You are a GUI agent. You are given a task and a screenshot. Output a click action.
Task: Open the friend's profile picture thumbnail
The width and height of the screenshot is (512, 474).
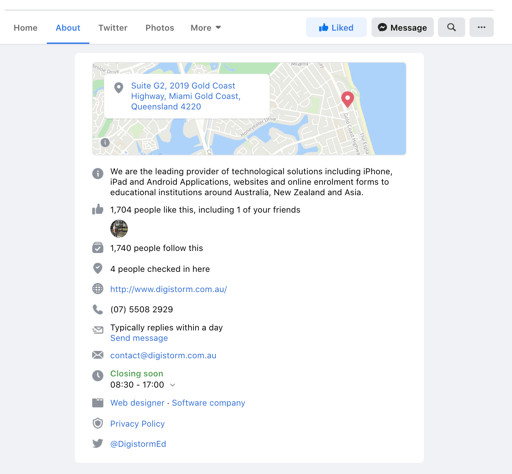coord(119,229)
